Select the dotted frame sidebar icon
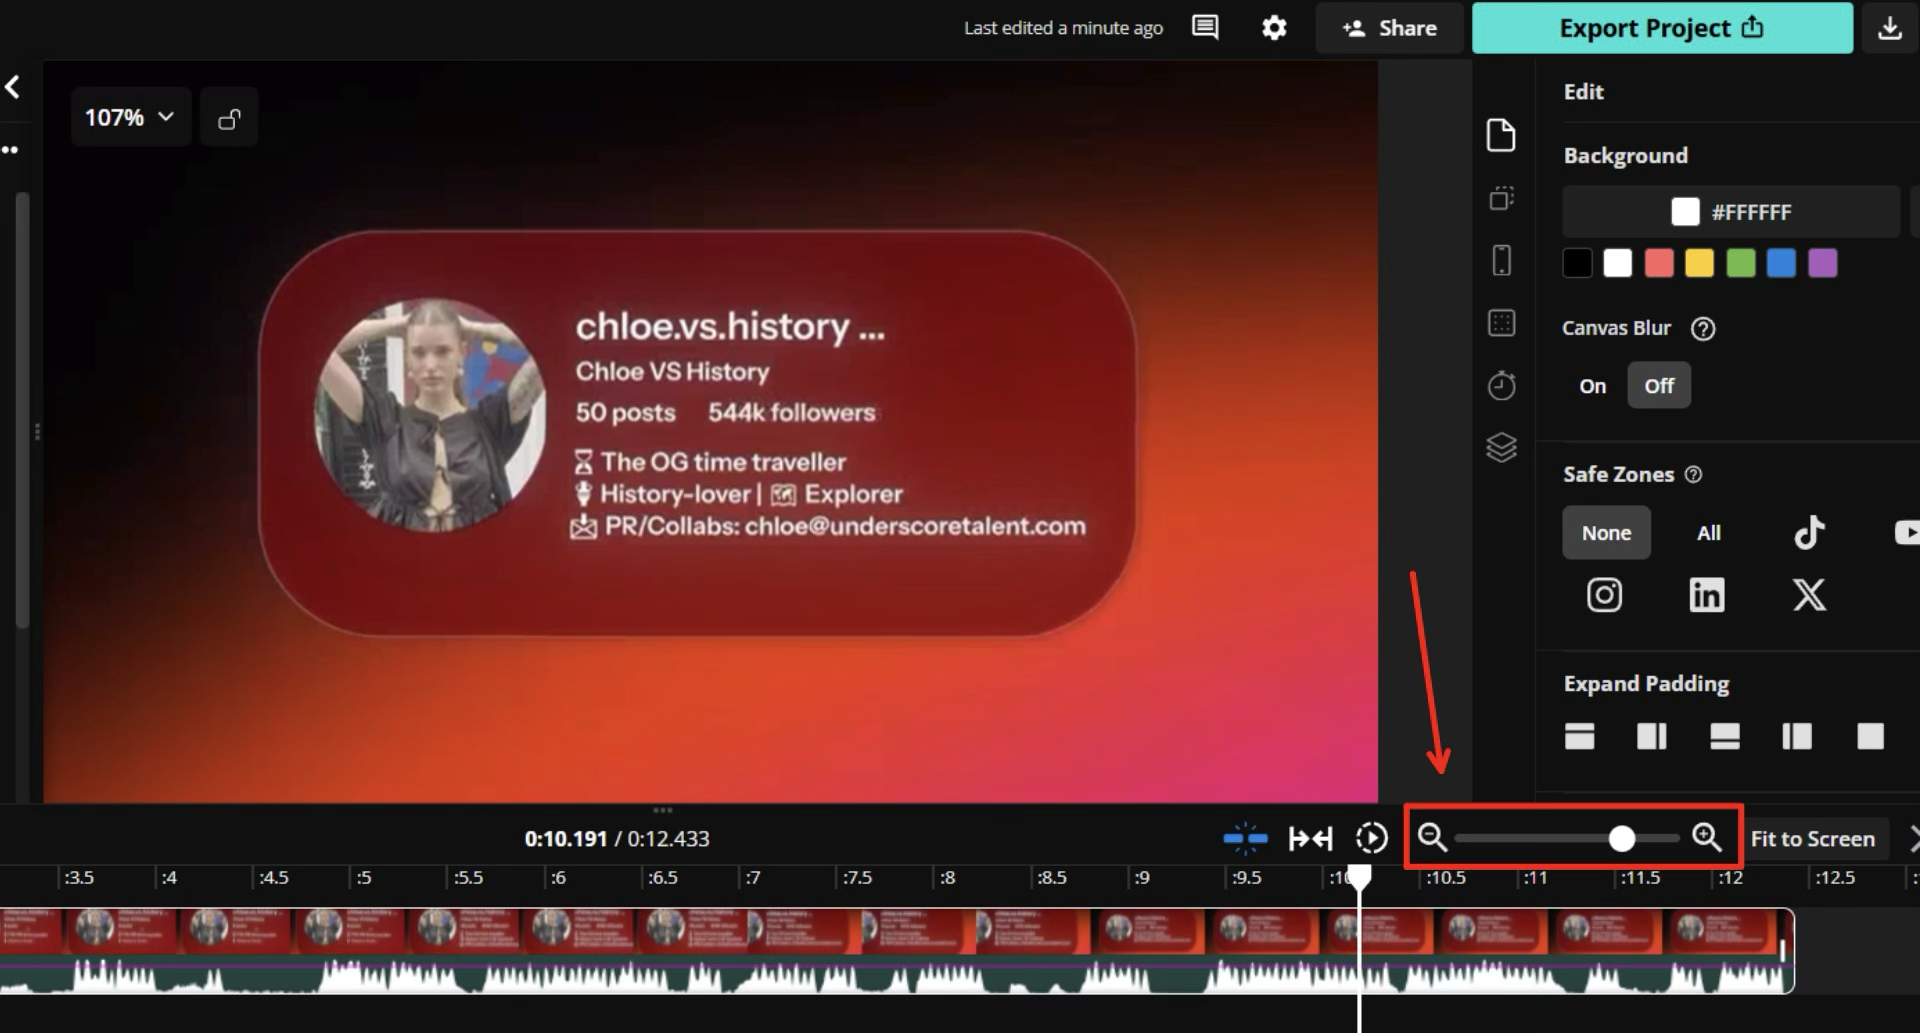Viewport: 1920px width, 1033px height. click(1501, 323)
